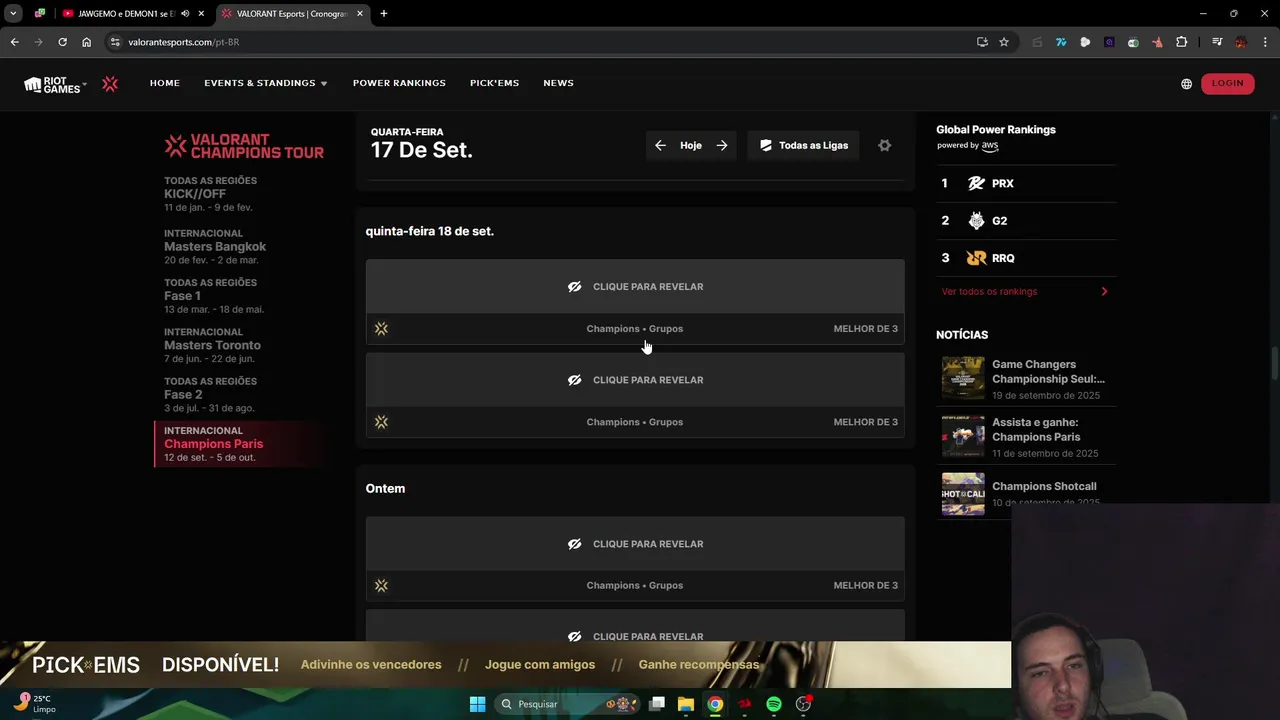Go to previous day with left arrow

[660, 146]
